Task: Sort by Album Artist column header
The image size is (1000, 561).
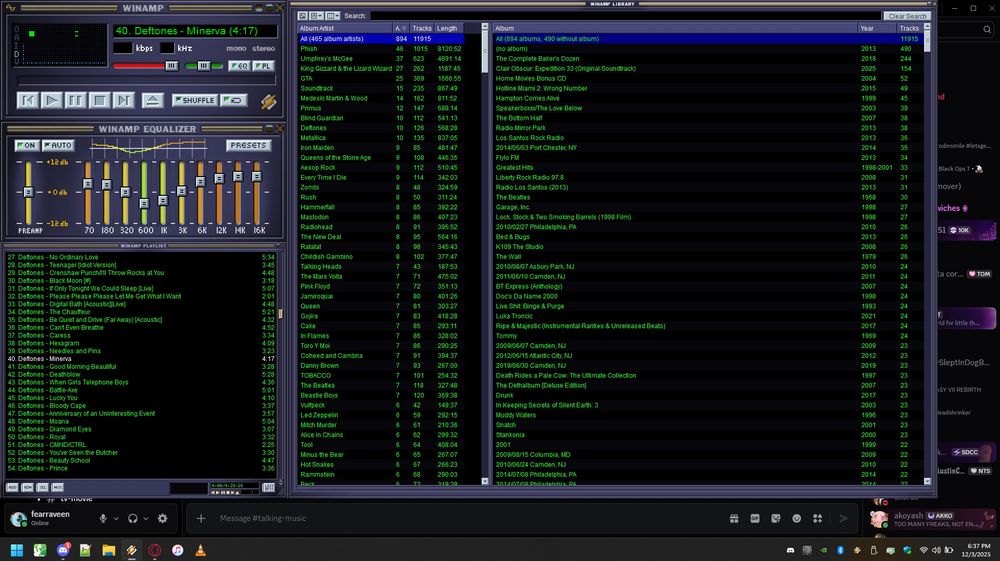Action: 345,28
